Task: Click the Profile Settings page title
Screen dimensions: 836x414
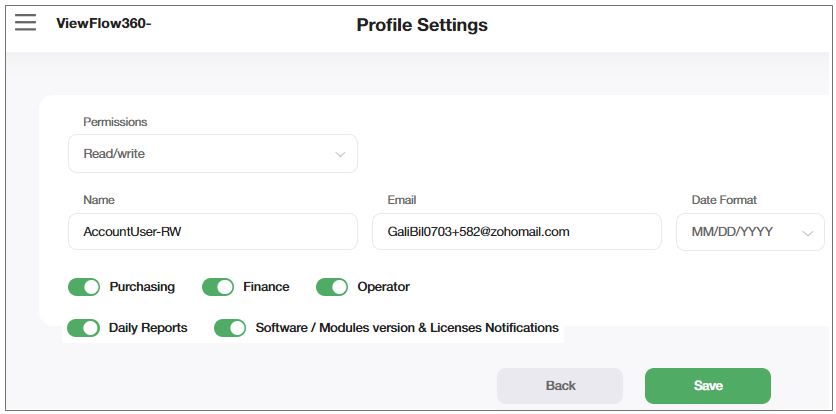Action: 422,25
